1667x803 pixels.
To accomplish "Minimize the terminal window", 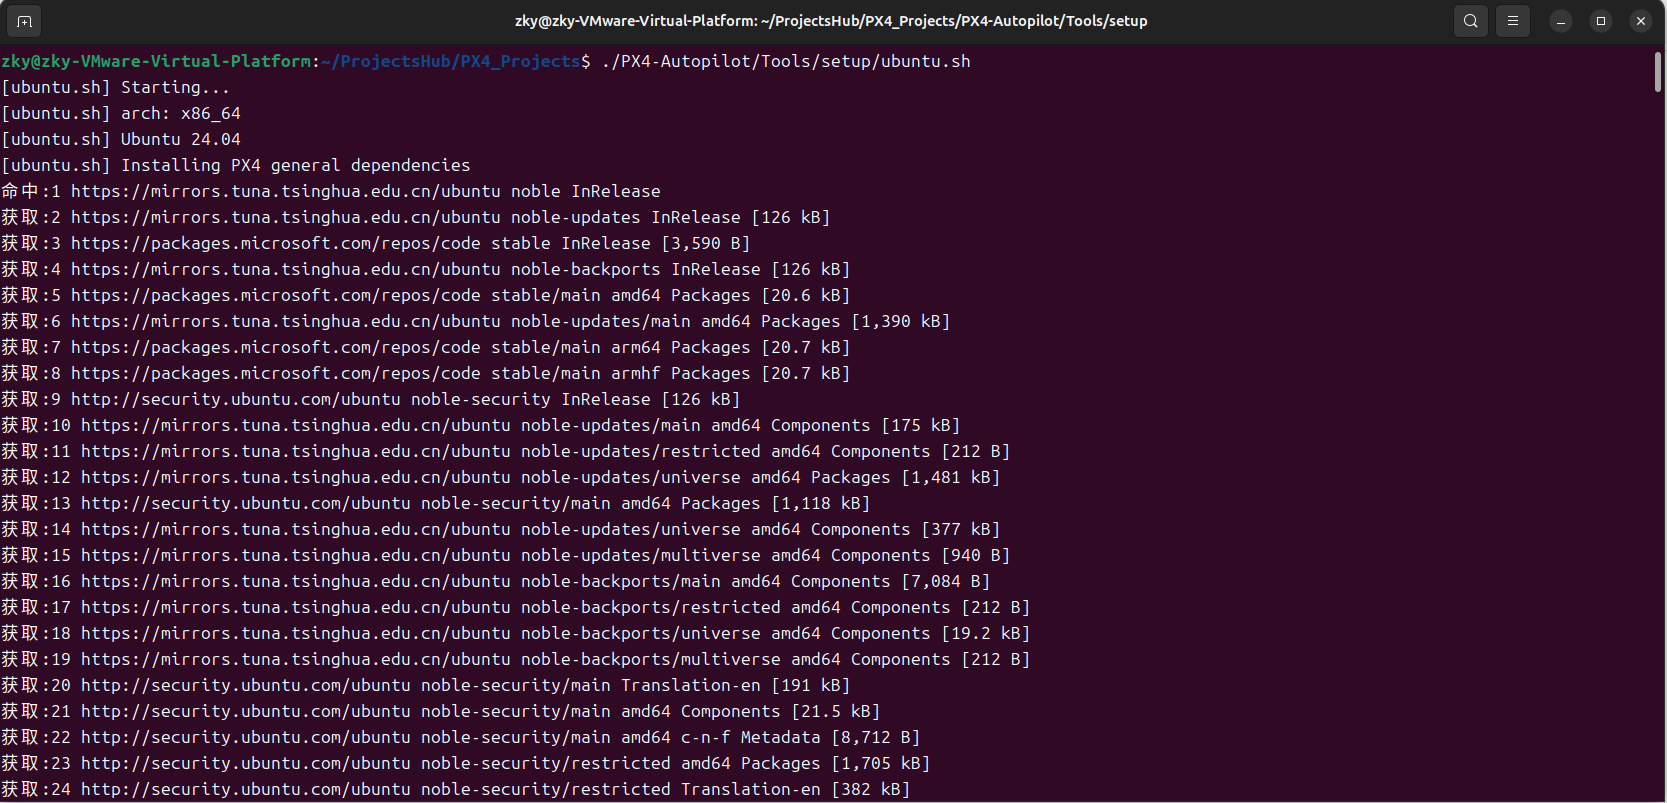I will (x=1561, y=21).
